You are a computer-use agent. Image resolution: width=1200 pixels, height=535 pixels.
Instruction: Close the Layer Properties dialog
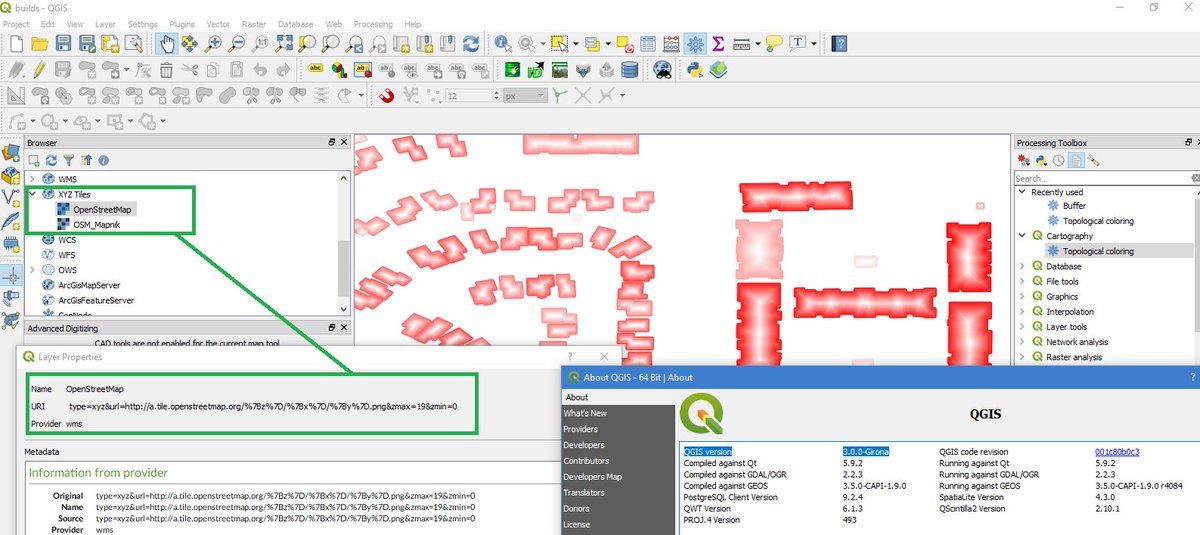click(604, 356)
